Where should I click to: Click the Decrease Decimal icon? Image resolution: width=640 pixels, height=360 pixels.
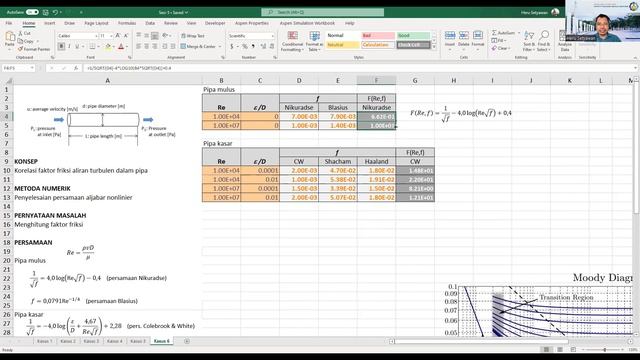pyautogui.click(x=271, y=47)
